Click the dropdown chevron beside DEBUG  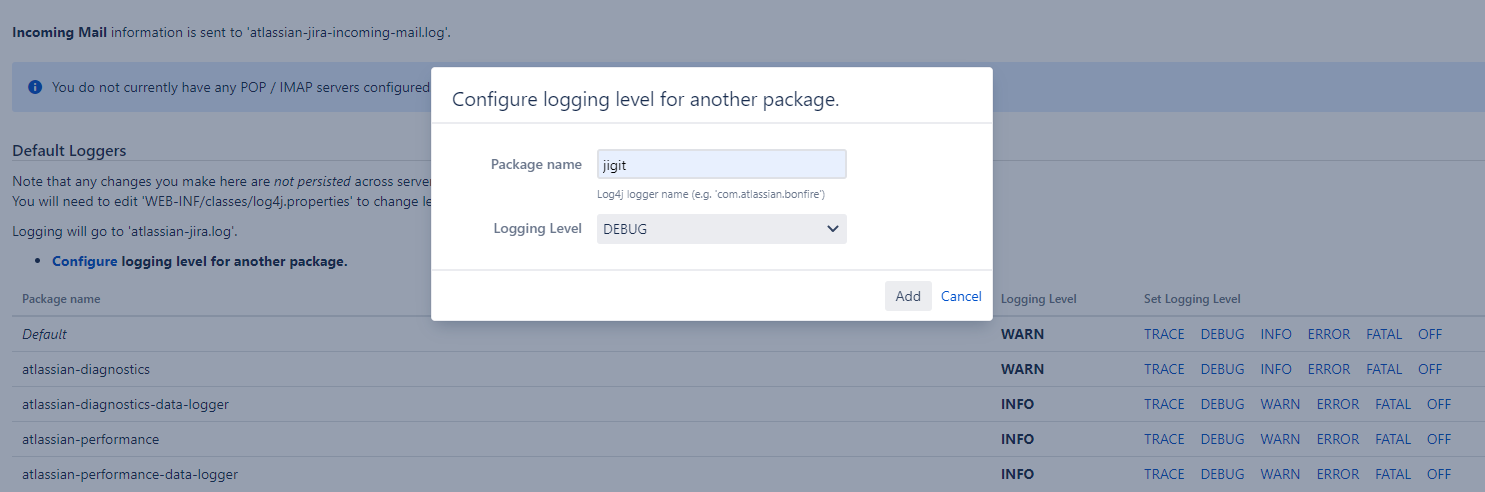832,229
